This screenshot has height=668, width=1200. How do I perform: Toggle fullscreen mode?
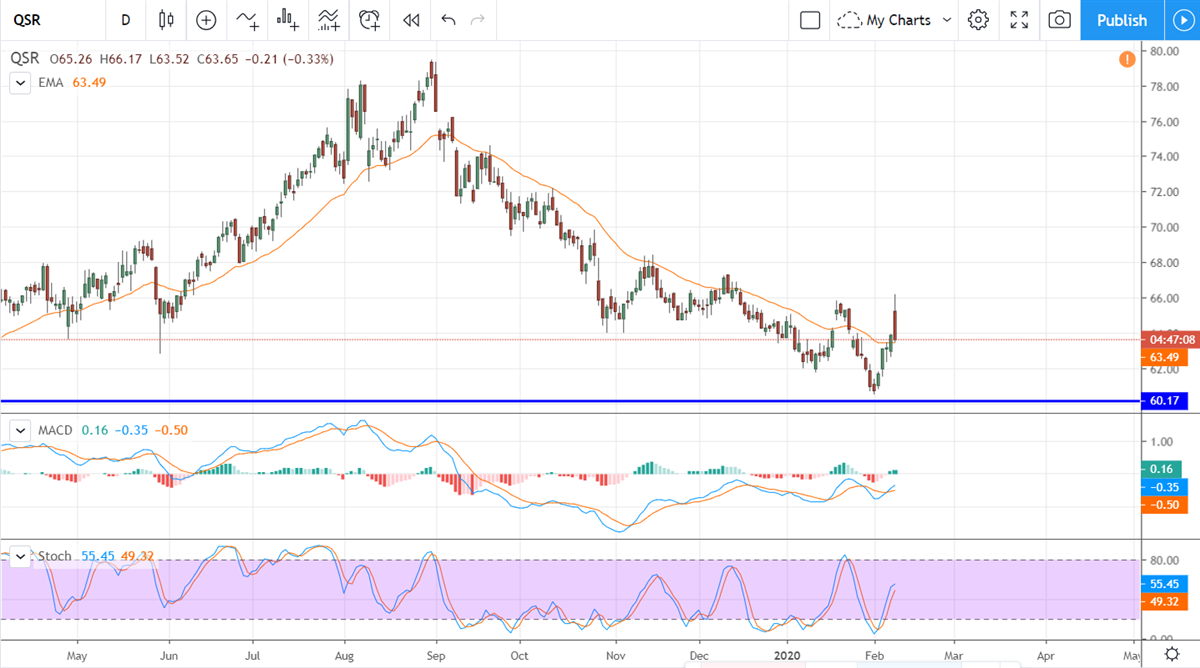1019,20
